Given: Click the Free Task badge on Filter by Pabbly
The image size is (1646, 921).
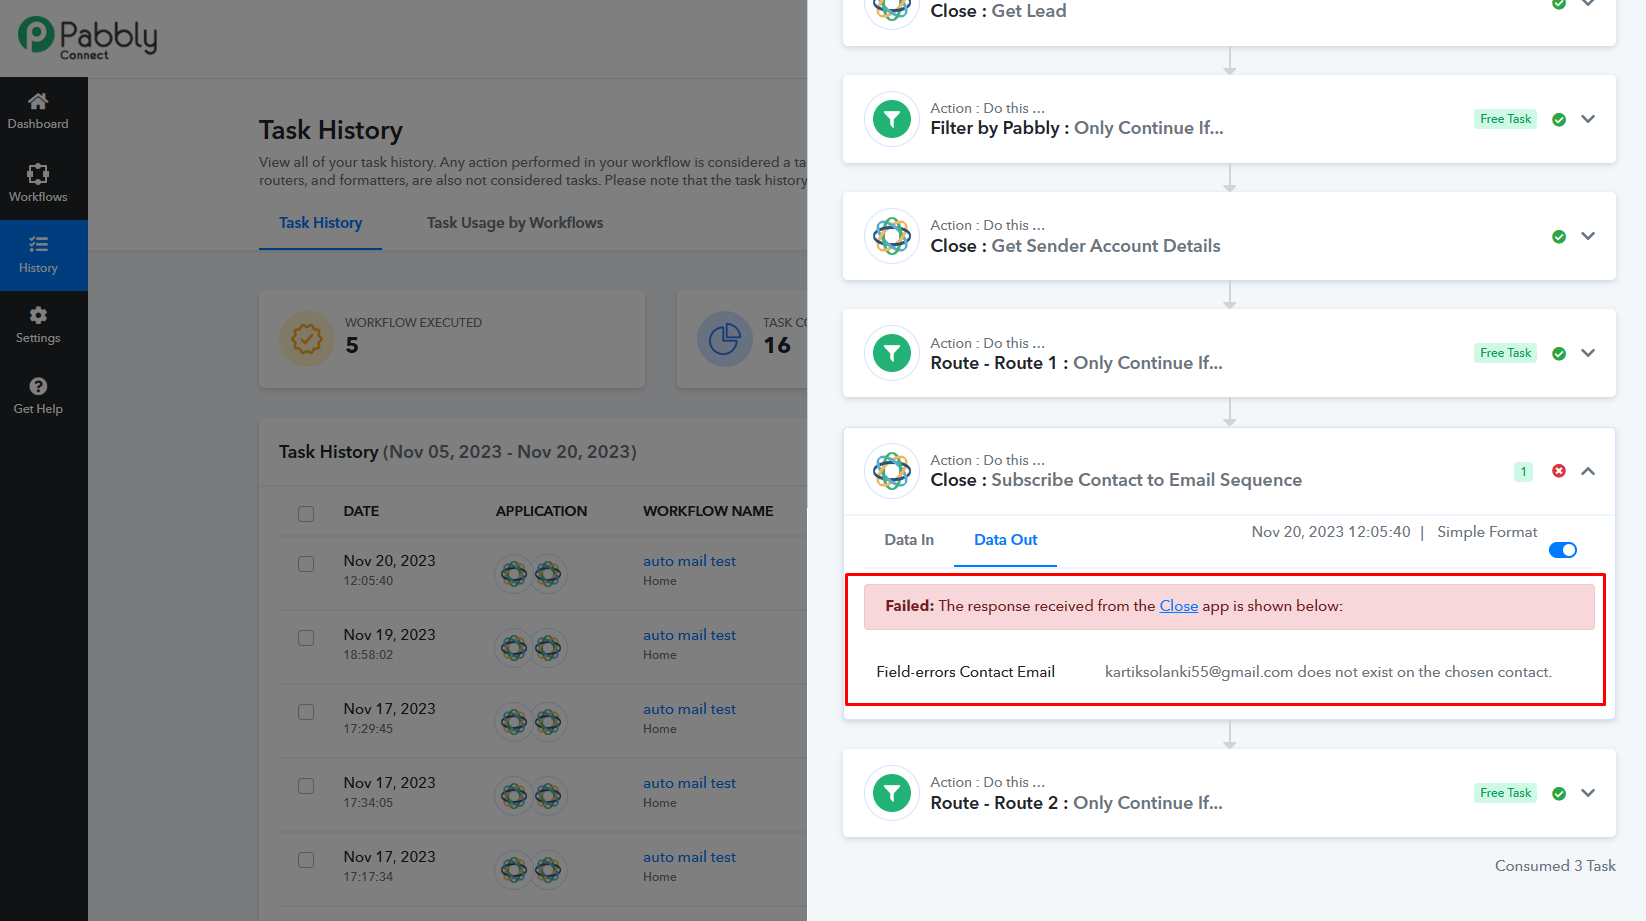Looking at the screenshot, I should pyautogui.click(x=1505, y=119).
